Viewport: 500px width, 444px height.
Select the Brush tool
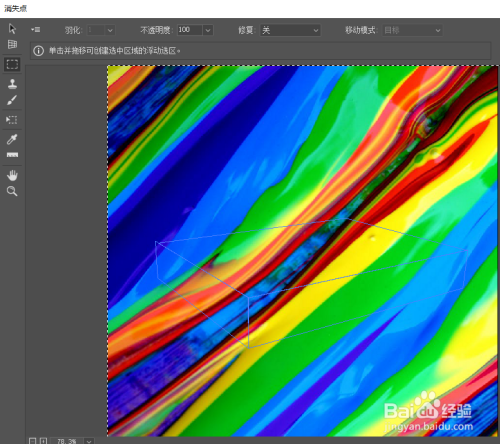click(12, 100)
